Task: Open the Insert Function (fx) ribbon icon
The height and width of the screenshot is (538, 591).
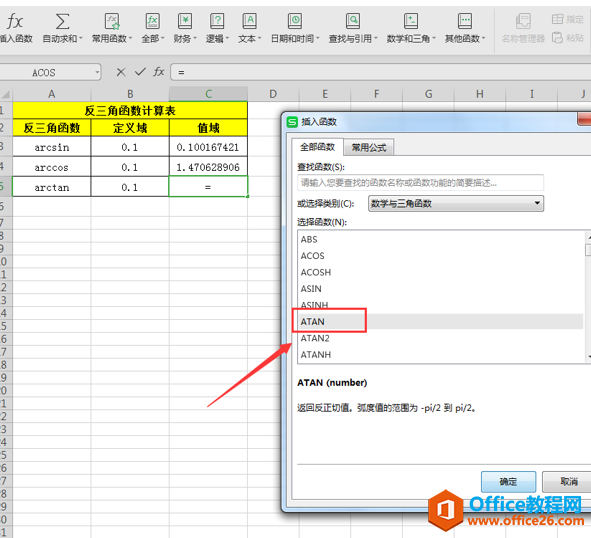Action: point(15,21)
